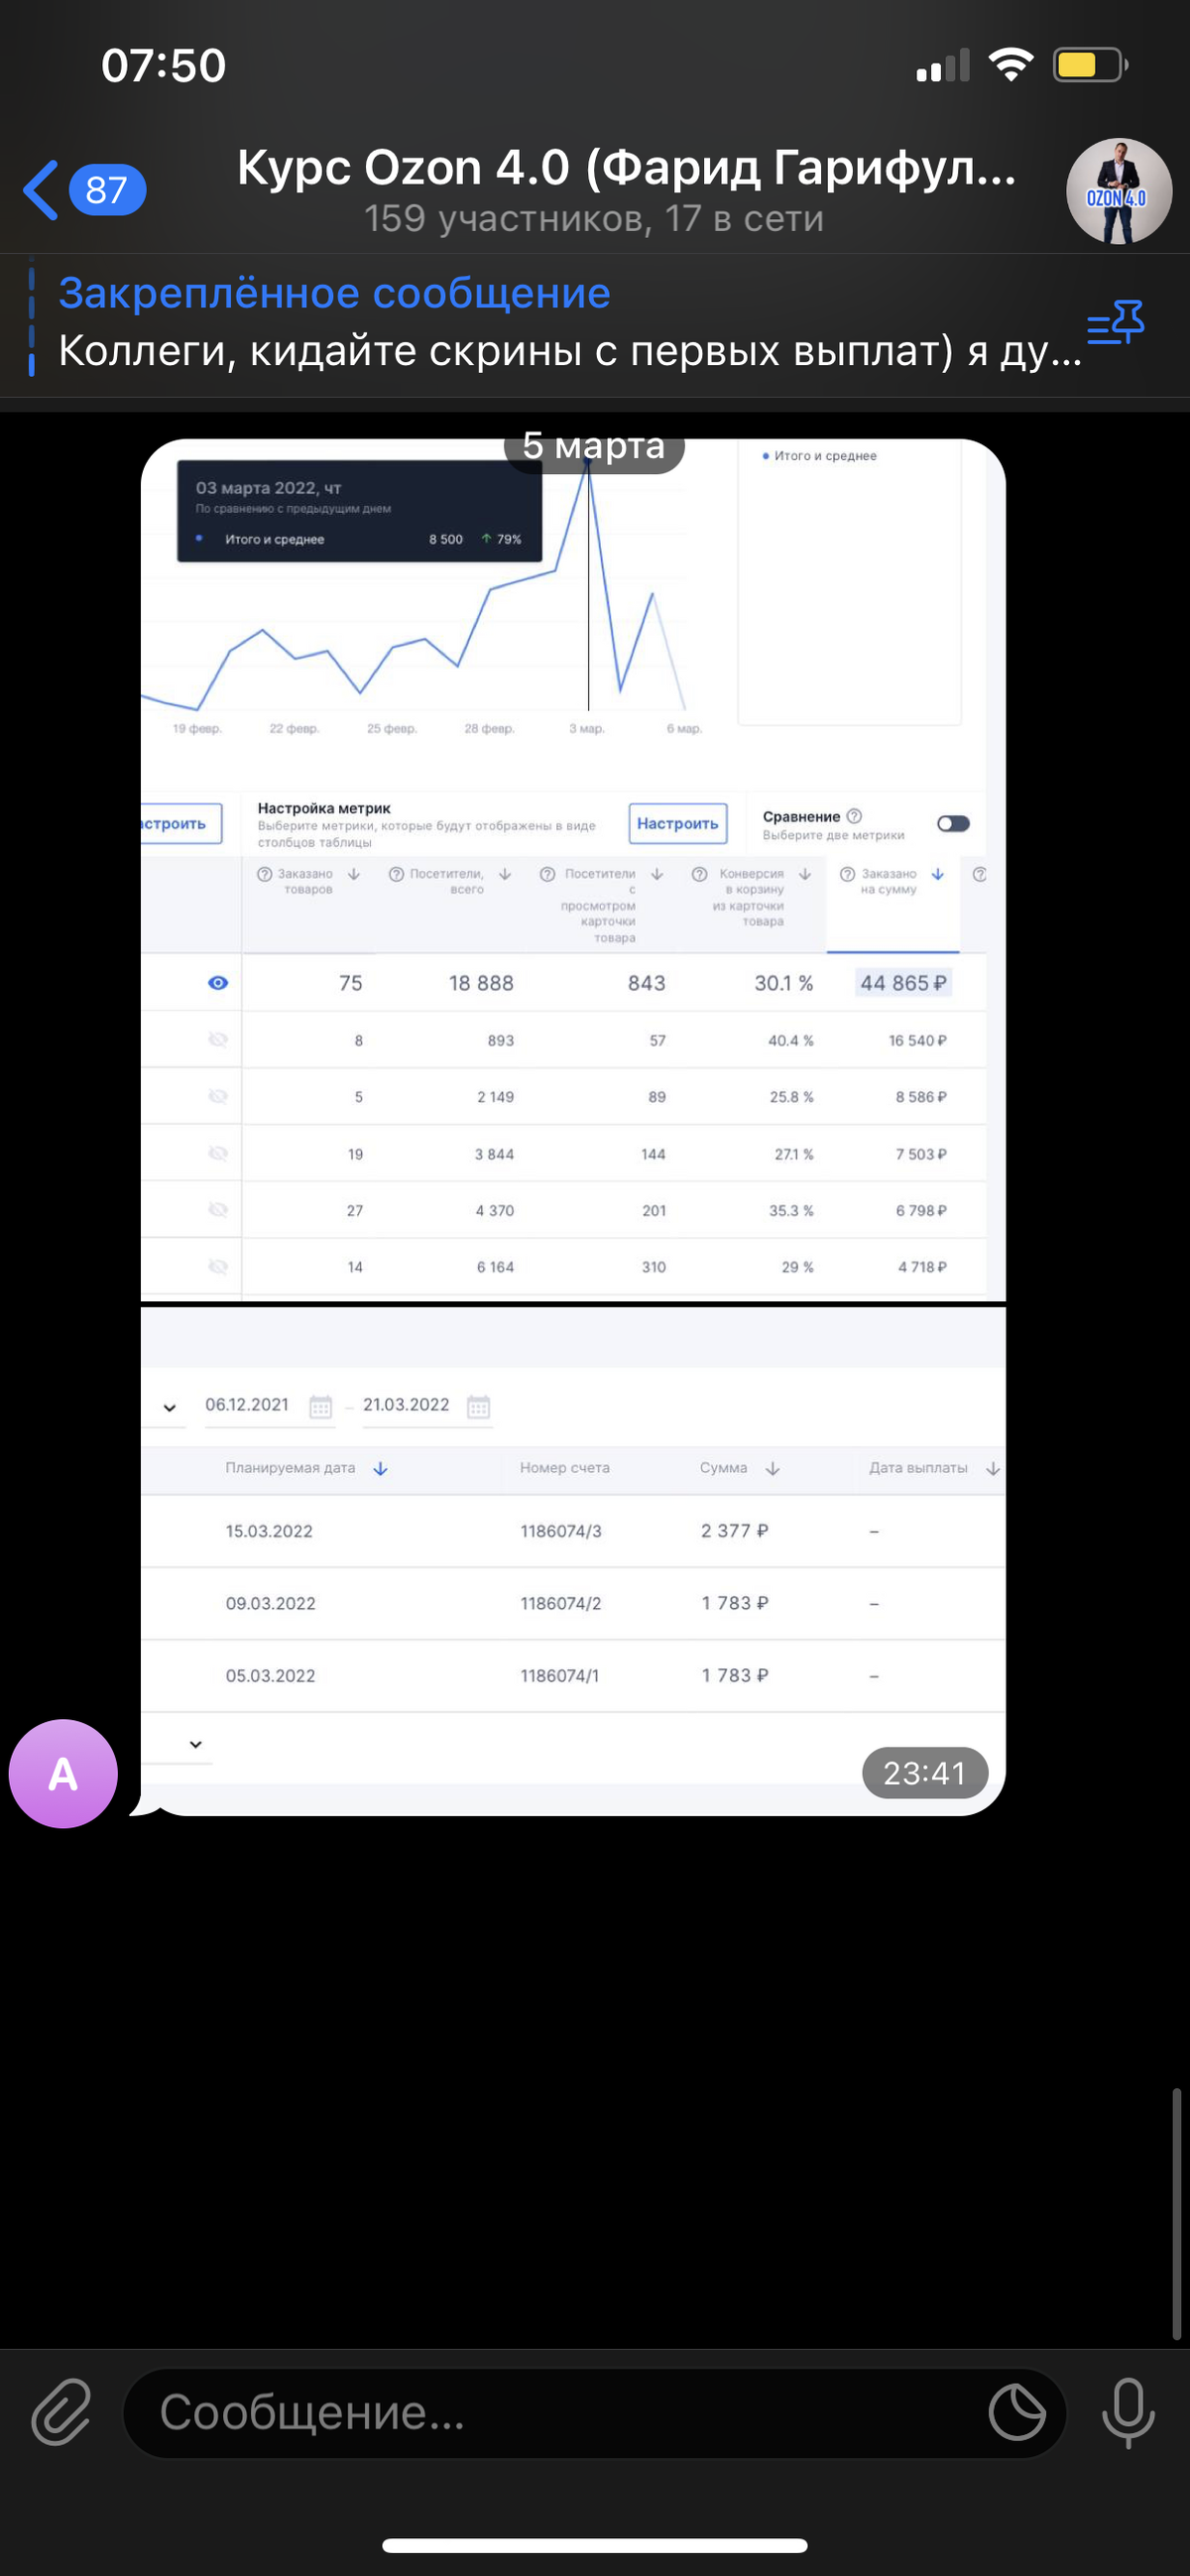Open the sticker panel icon
1190x2576 pixels.
(1016, 2412)
